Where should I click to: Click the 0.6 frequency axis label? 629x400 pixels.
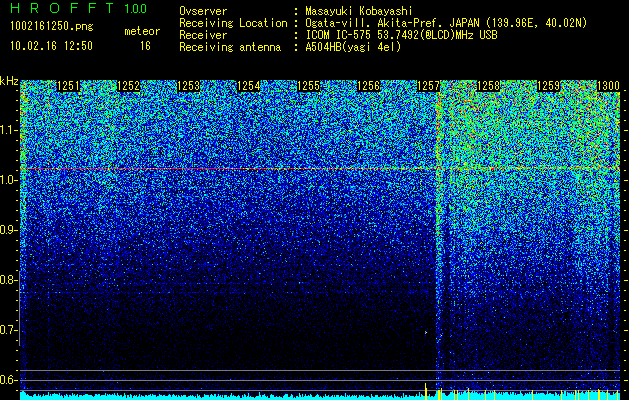(8, 380)
